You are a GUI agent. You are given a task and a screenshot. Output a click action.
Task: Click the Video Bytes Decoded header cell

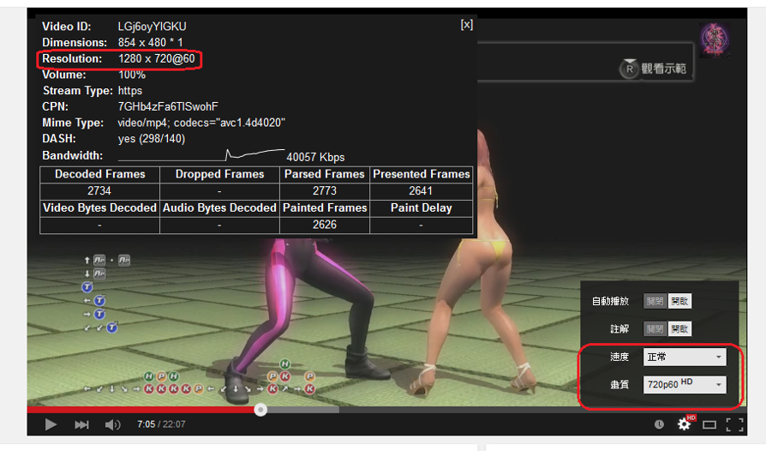[100, 208]
